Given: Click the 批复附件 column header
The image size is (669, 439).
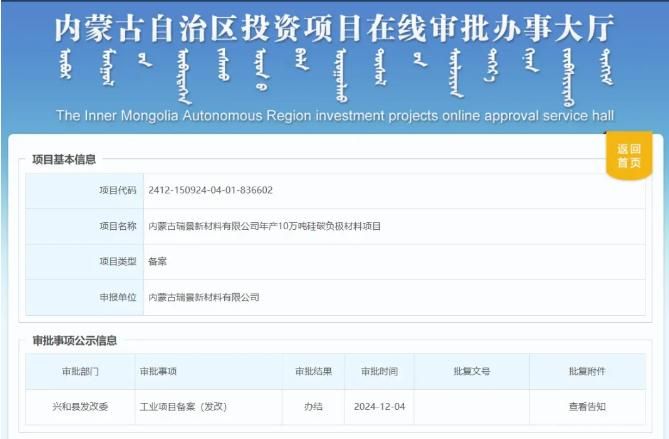Looking at the screenshot, I should [587, 372].
